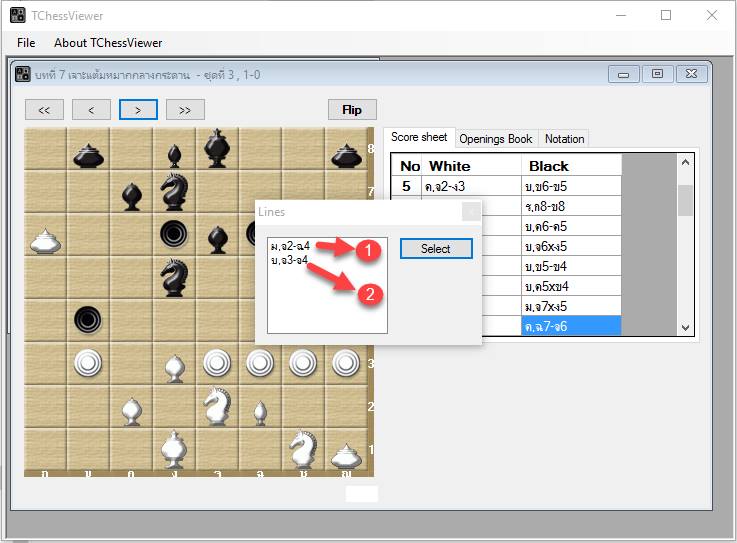Click the white knight on row 2
737x543 pixels.
(217, 405)
